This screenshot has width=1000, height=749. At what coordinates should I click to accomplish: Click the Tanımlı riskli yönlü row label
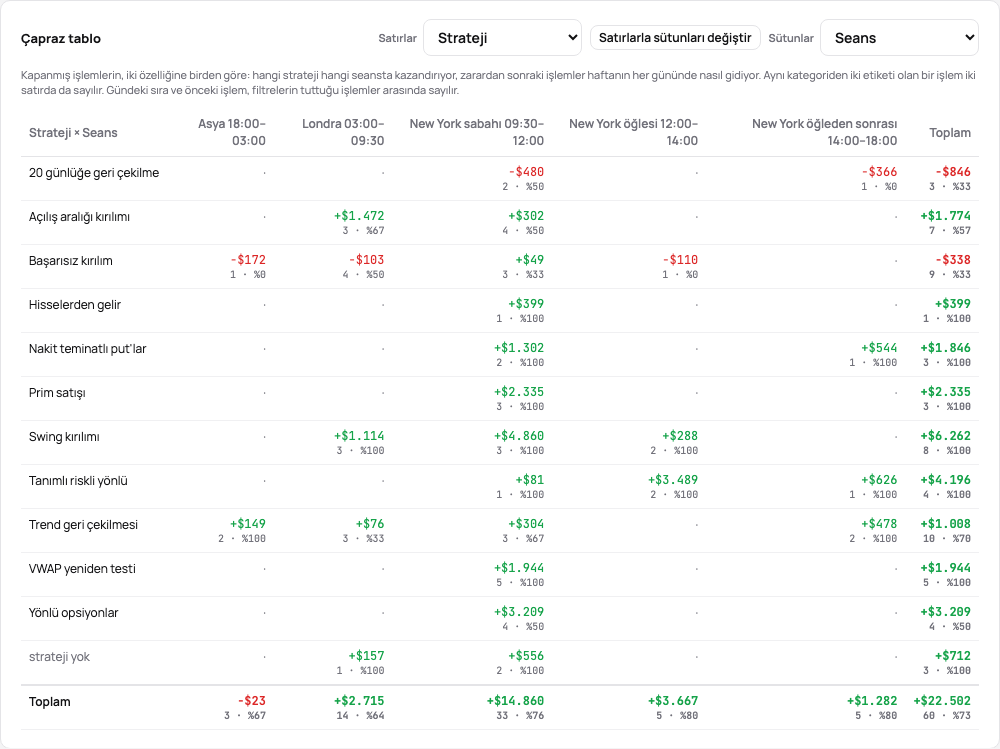(x=78, y=481)
